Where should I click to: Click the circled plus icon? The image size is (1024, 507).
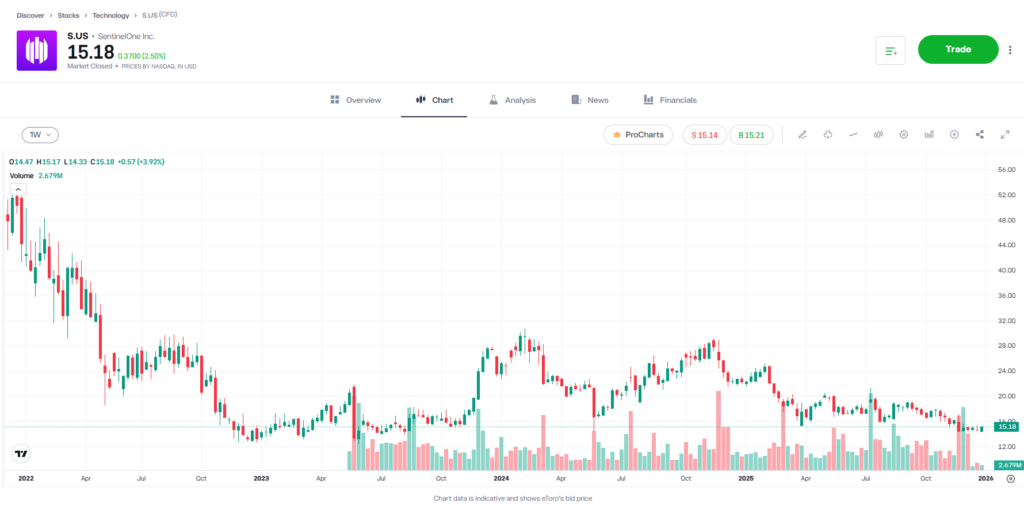tap(954, 134)
